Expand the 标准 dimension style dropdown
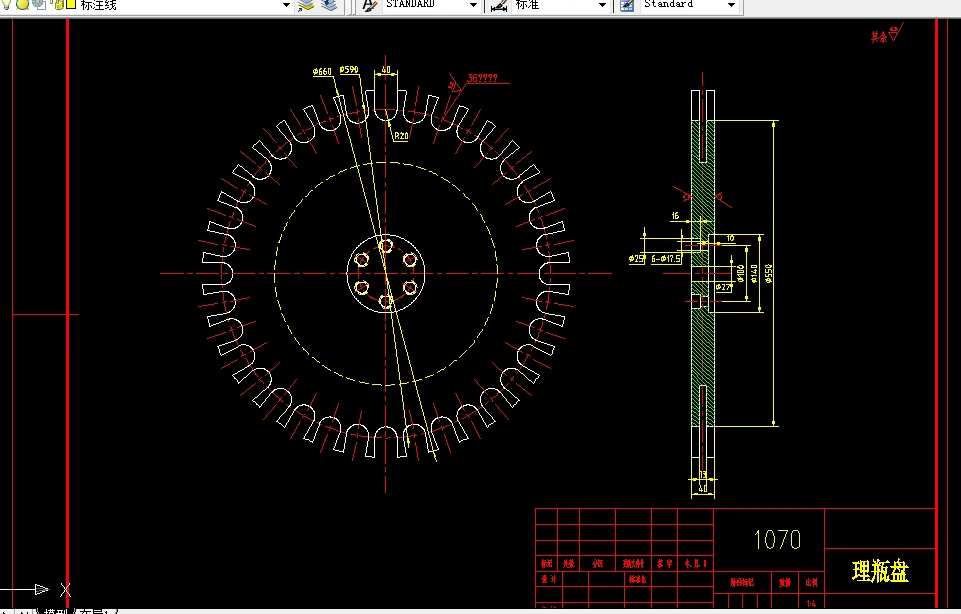The width and height of the screenshot is (961, 614). pos(602,5)
